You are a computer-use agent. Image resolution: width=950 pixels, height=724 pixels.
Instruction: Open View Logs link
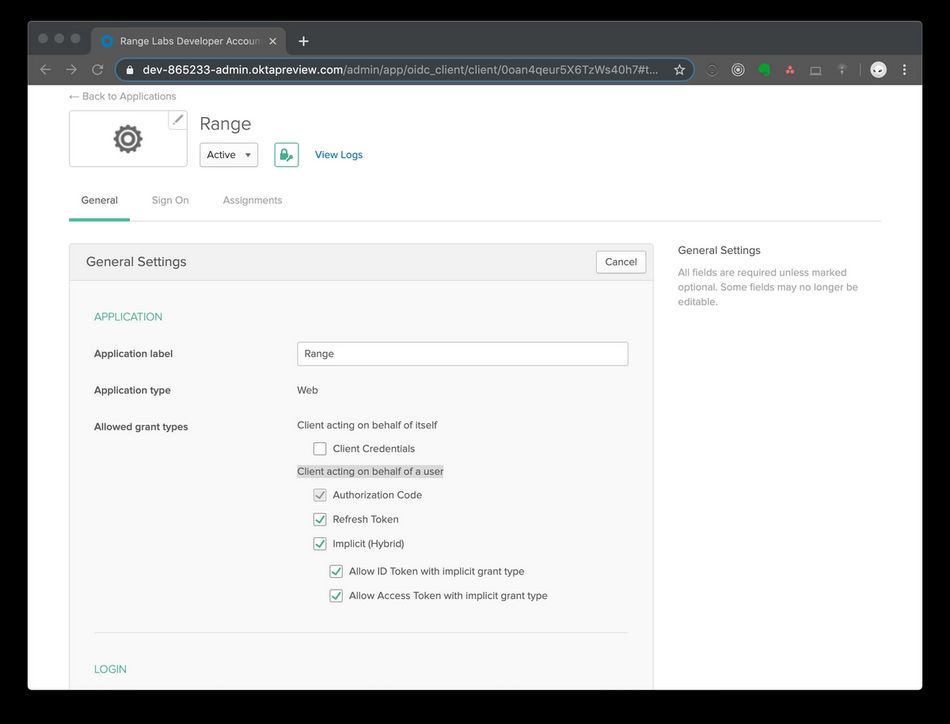pyautogui.click(x=339, y=154)
